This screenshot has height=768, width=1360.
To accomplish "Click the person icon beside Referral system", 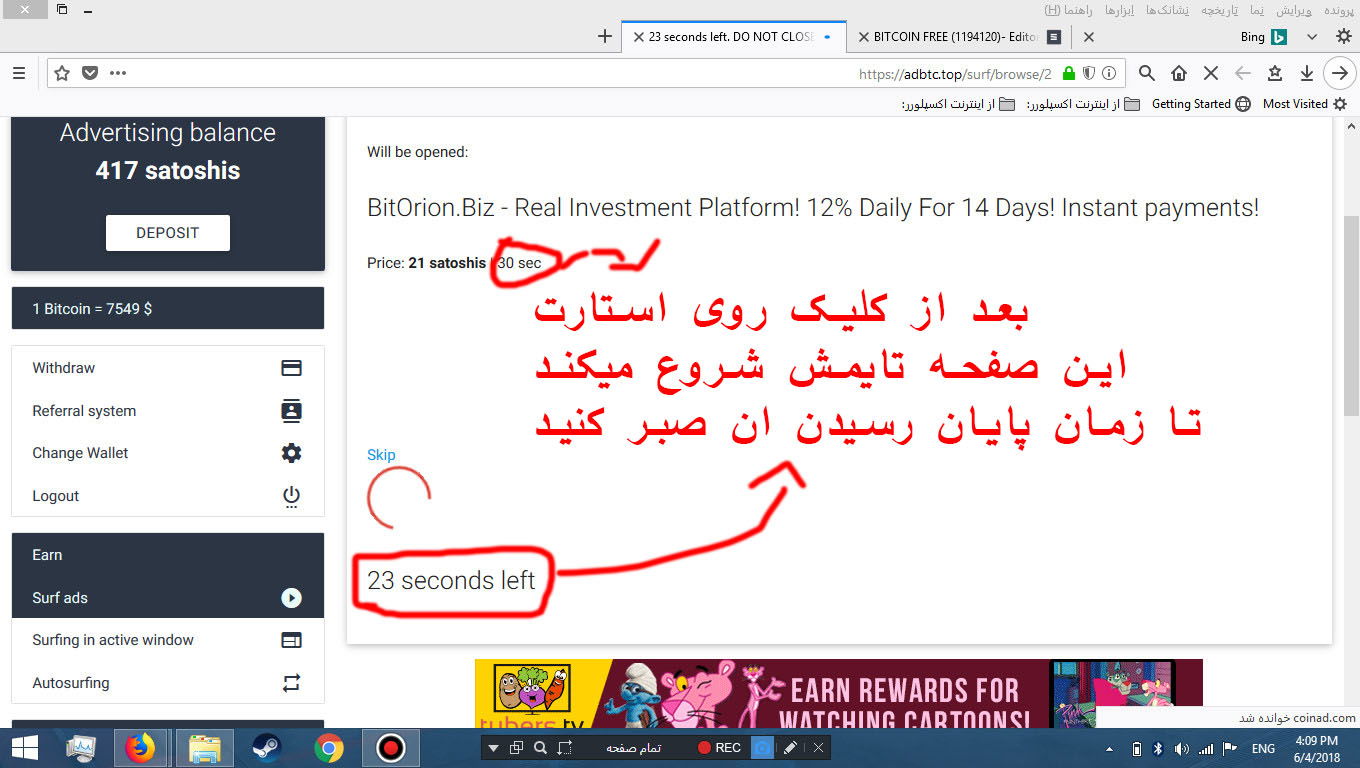I will [x=291, y=411].
